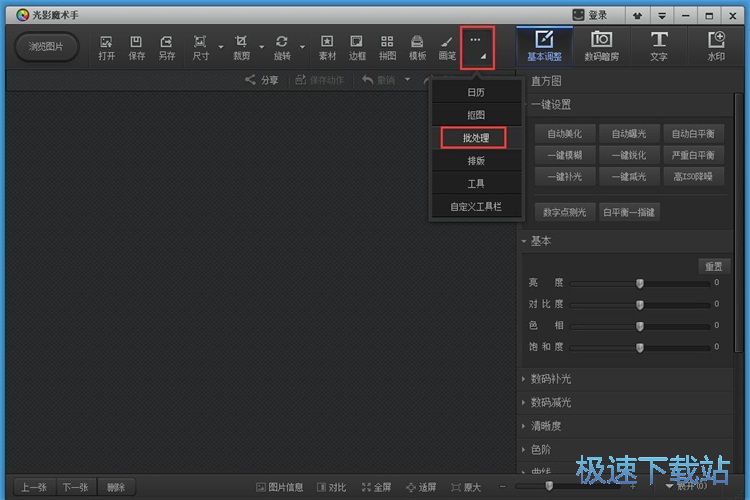
Task: Expand the 清晰度 (Sharpness) section
Action: pos(524,426)
